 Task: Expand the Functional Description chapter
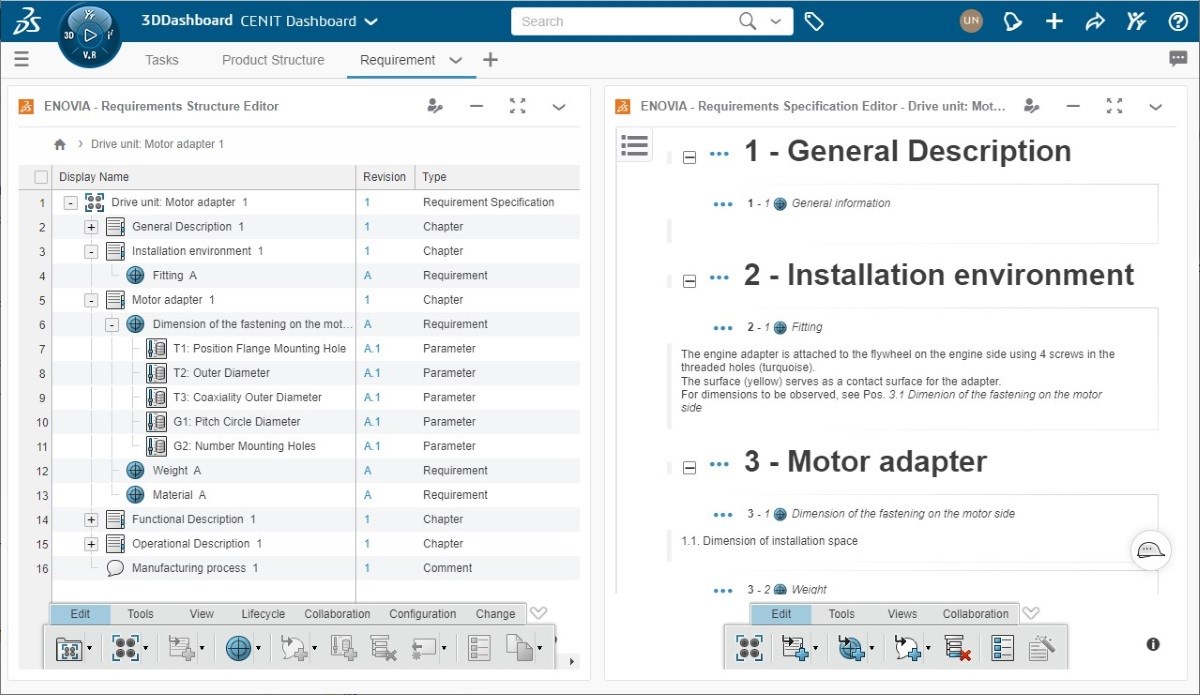tap(91, 520)
